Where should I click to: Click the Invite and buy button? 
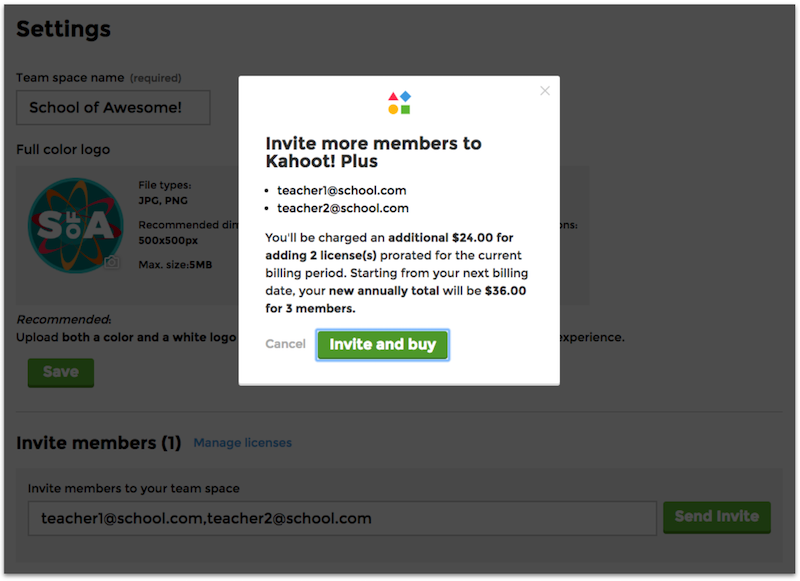[383, 345]
